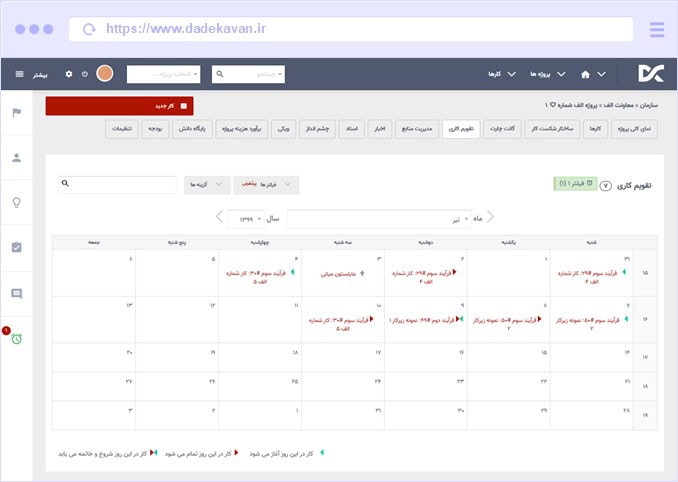
Task: Click the home icon in navbar
Action: click(585, 74)
